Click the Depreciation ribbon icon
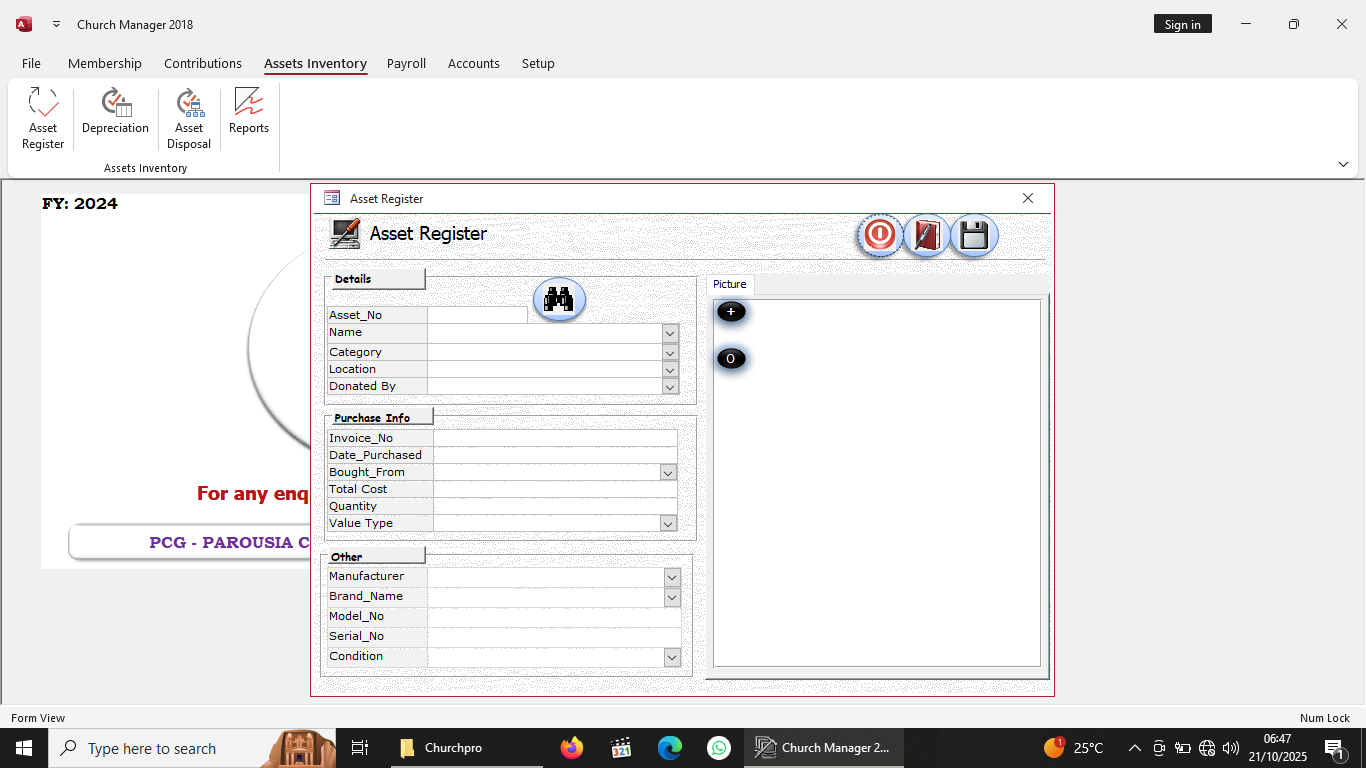1366x768 pixels. pos(115,112)
